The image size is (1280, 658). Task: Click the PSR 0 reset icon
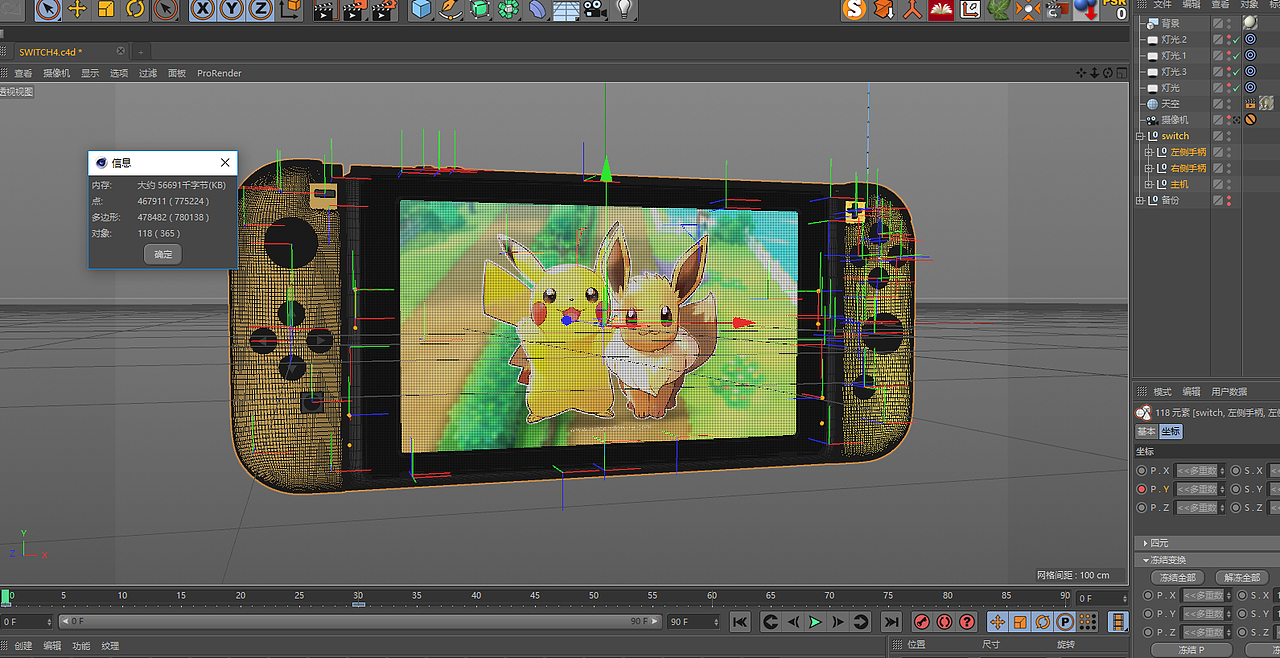pyautogui.click(x=1115, y=9)
